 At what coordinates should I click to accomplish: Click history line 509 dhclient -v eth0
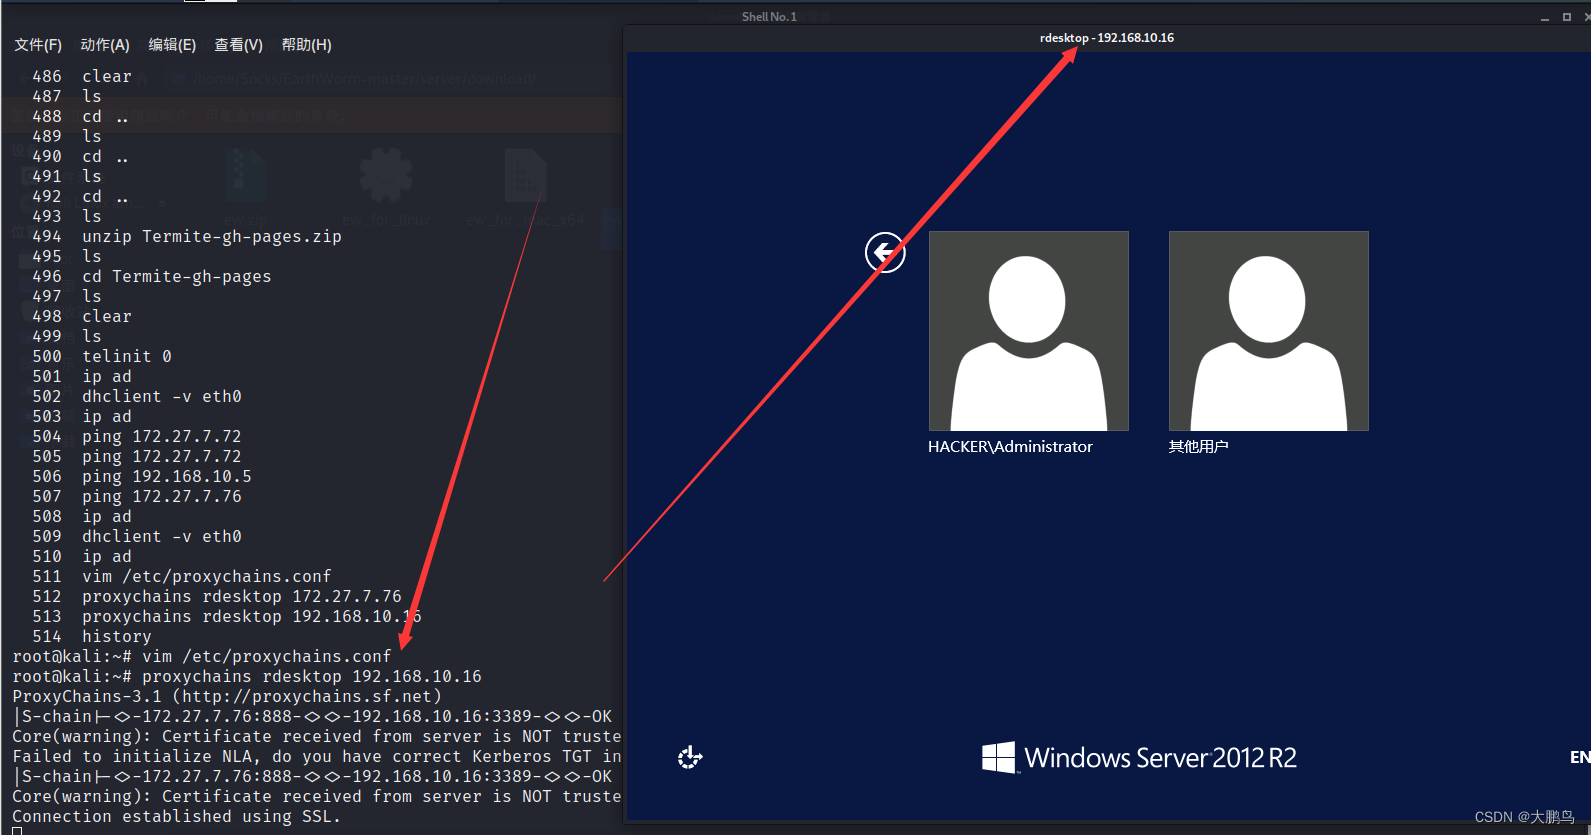(137, 537)
